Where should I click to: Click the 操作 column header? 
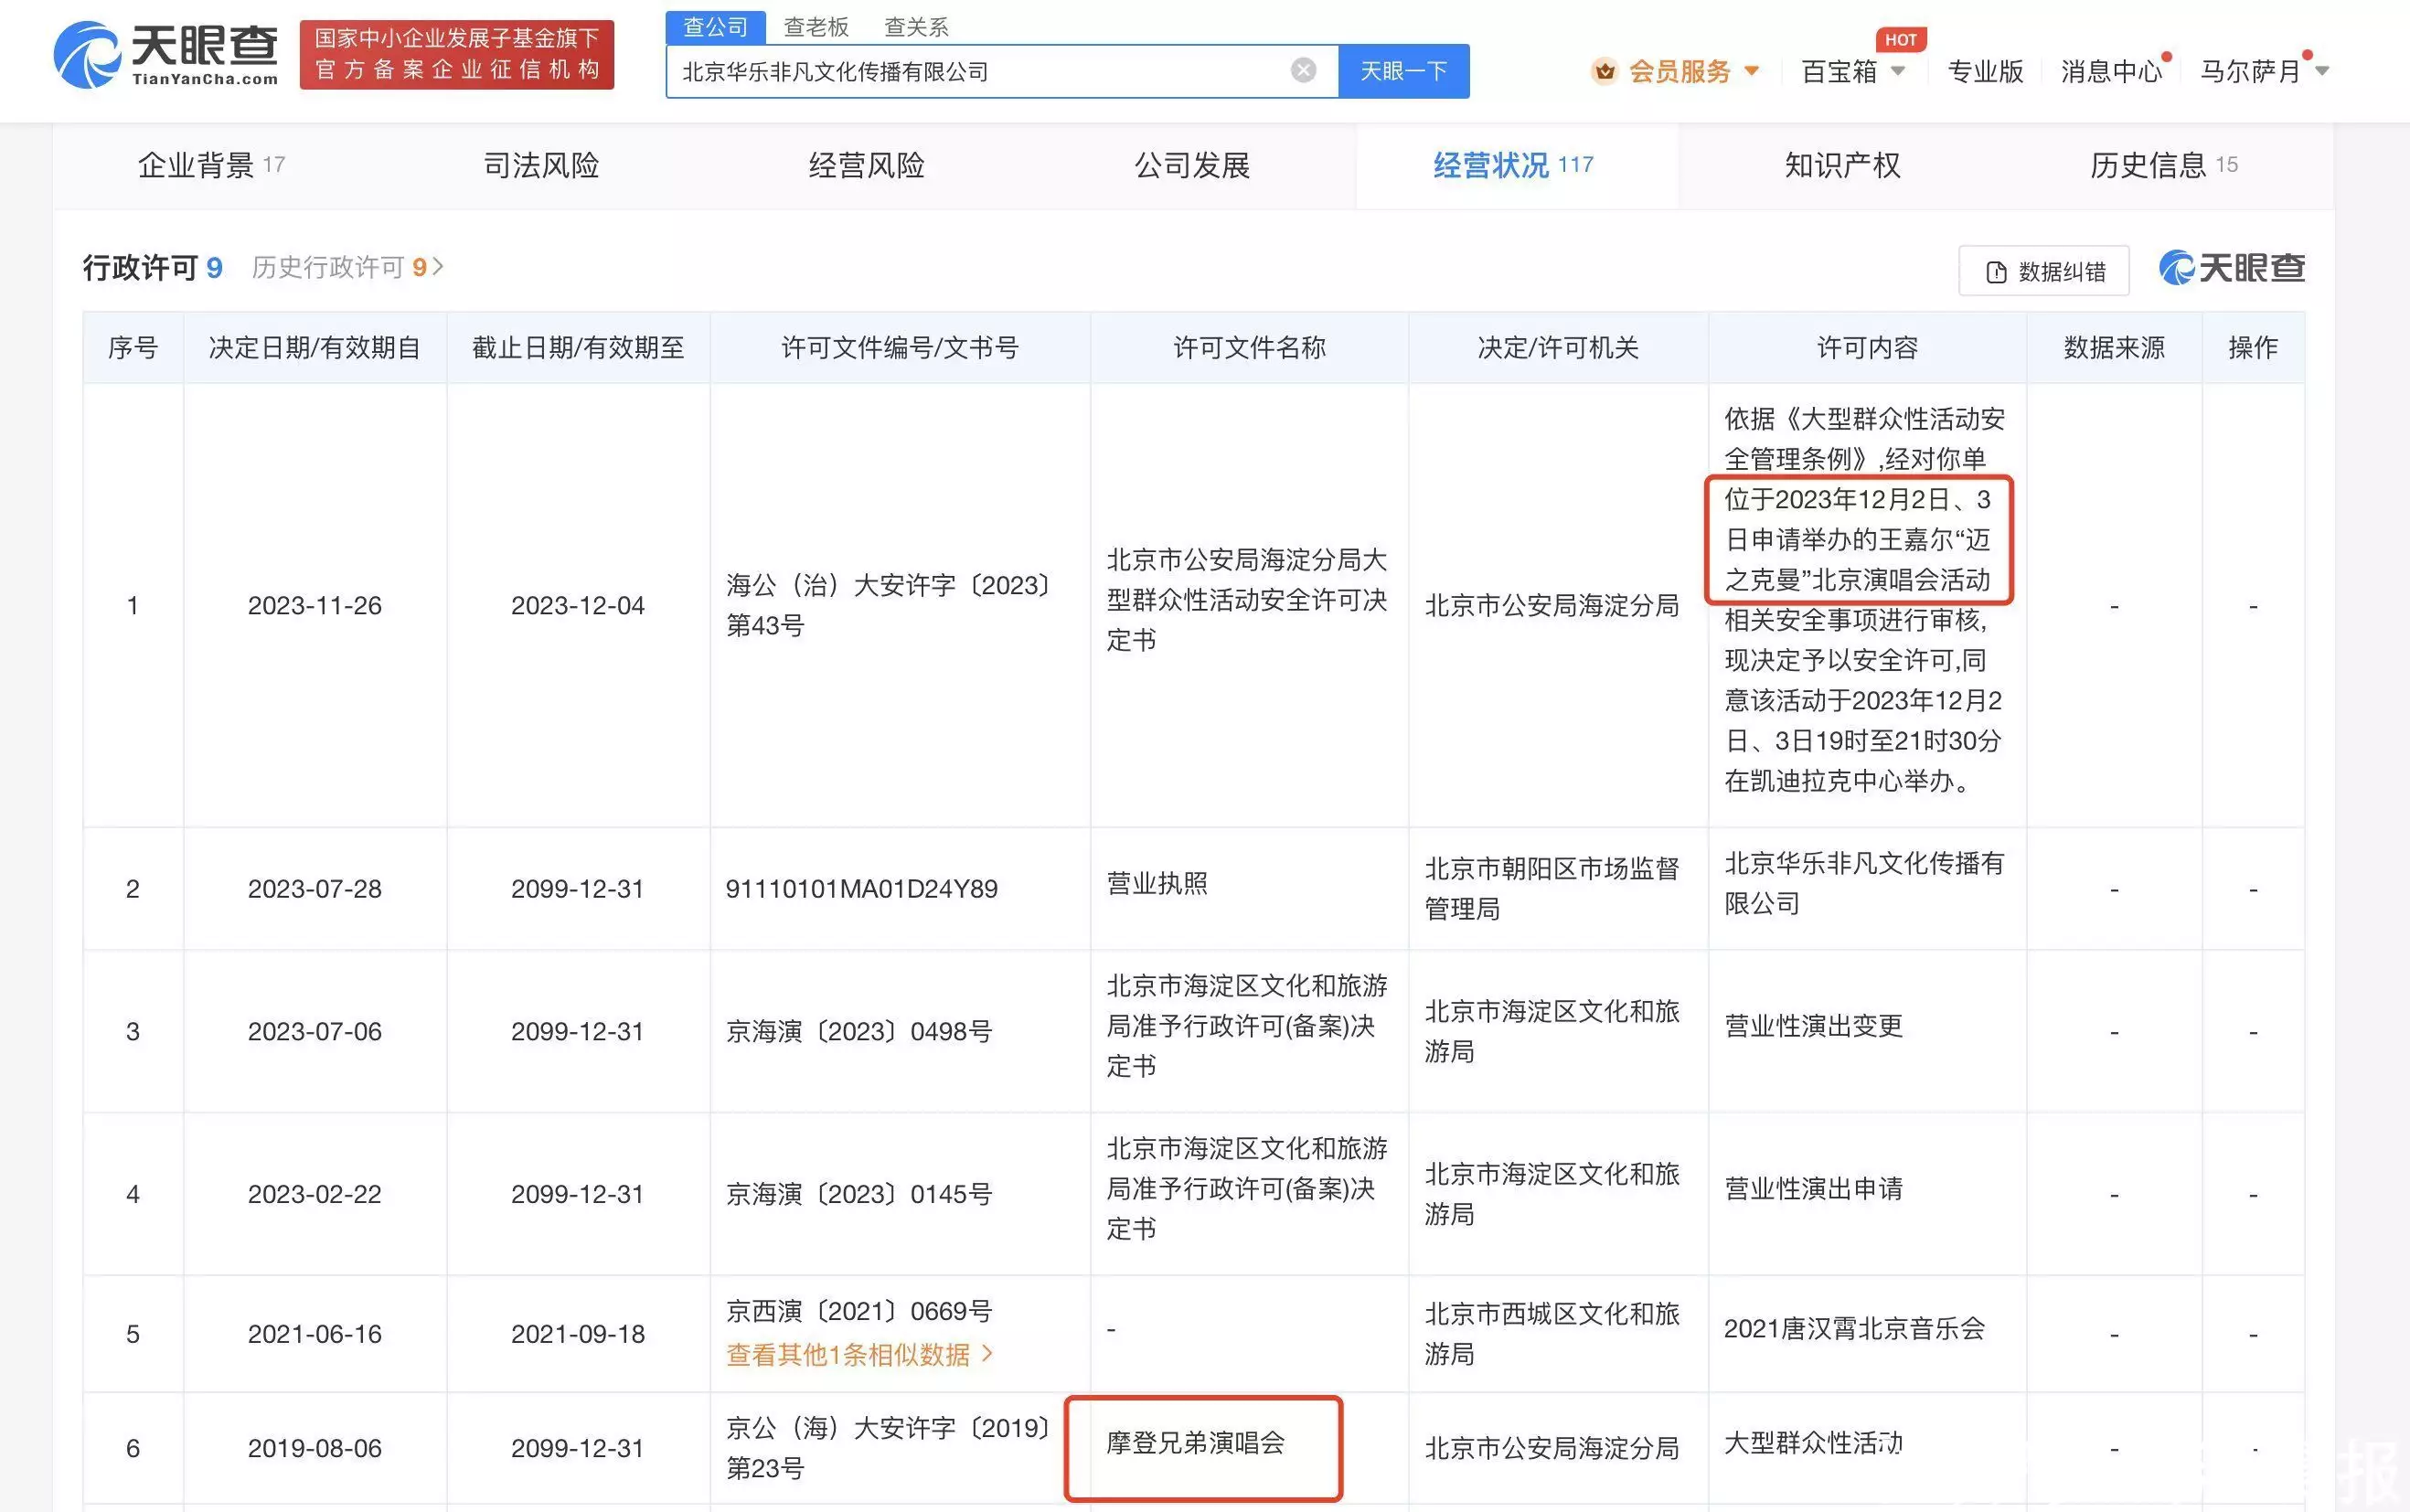(2253, 348)
